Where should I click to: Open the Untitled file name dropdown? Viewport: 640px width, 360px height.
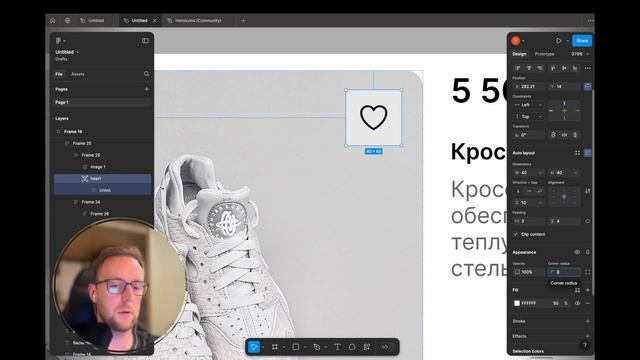pos(67,52)
